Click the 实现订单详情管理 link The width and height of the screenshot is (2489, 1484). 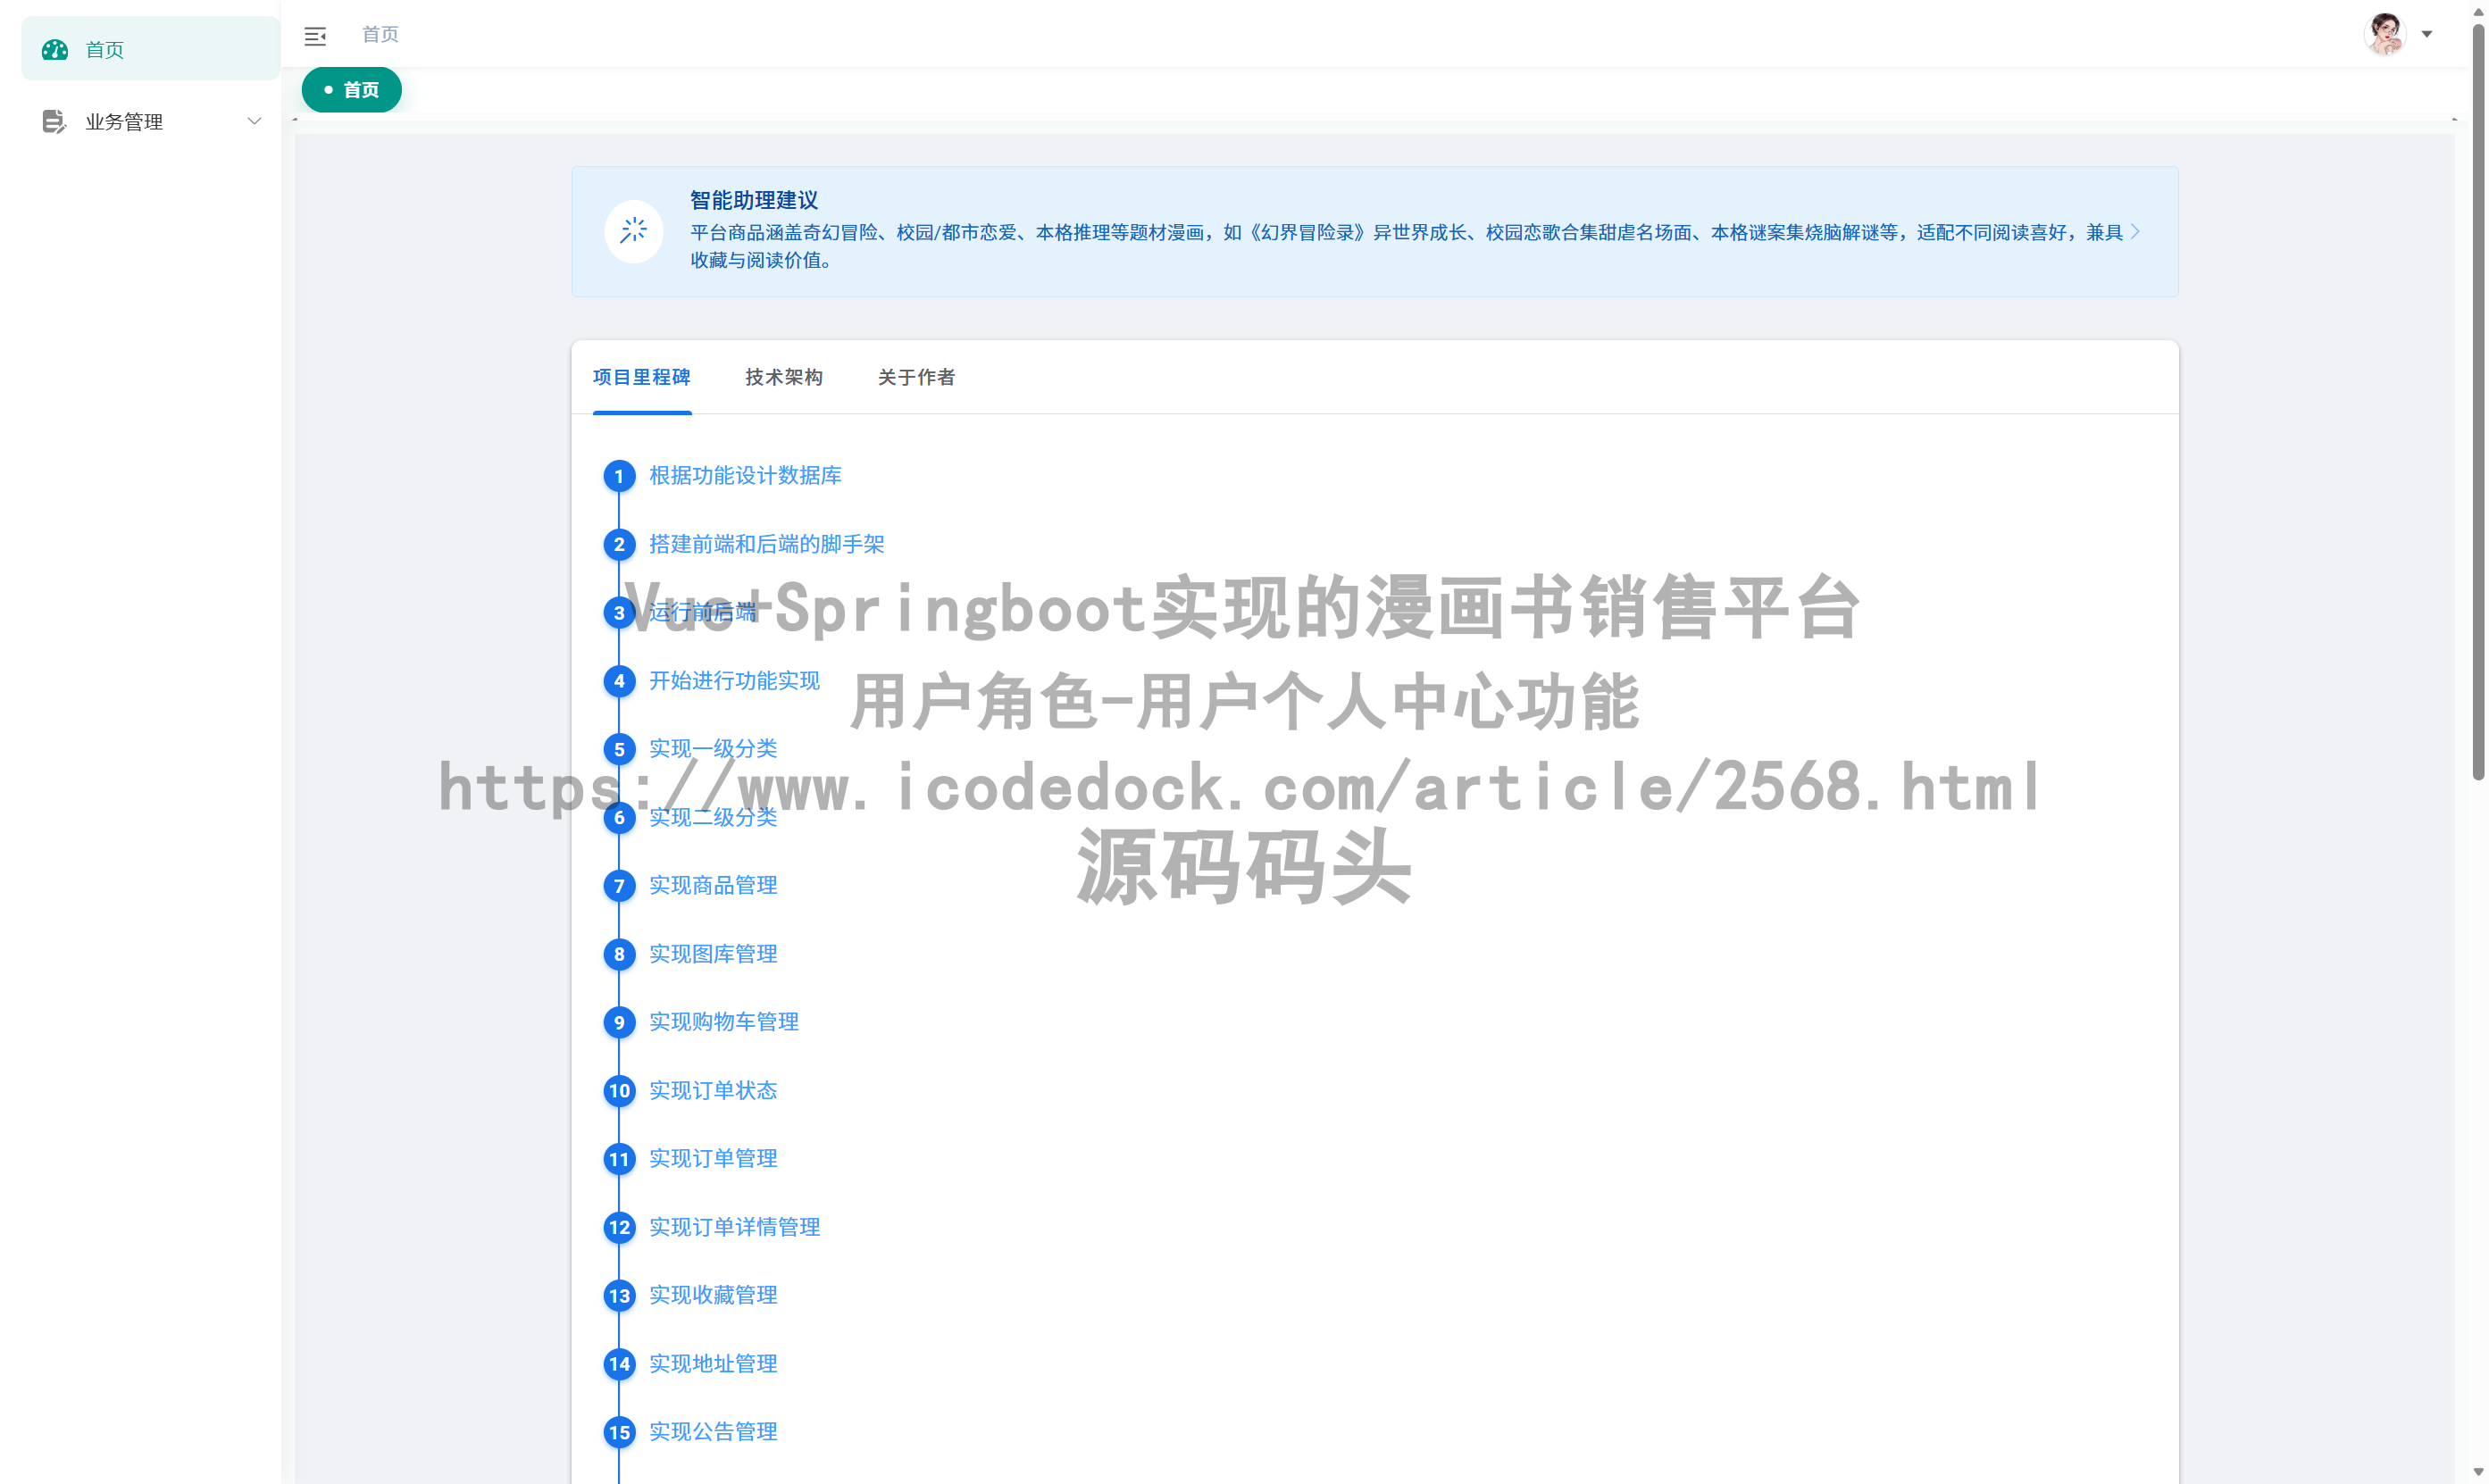pos(734,1227)
